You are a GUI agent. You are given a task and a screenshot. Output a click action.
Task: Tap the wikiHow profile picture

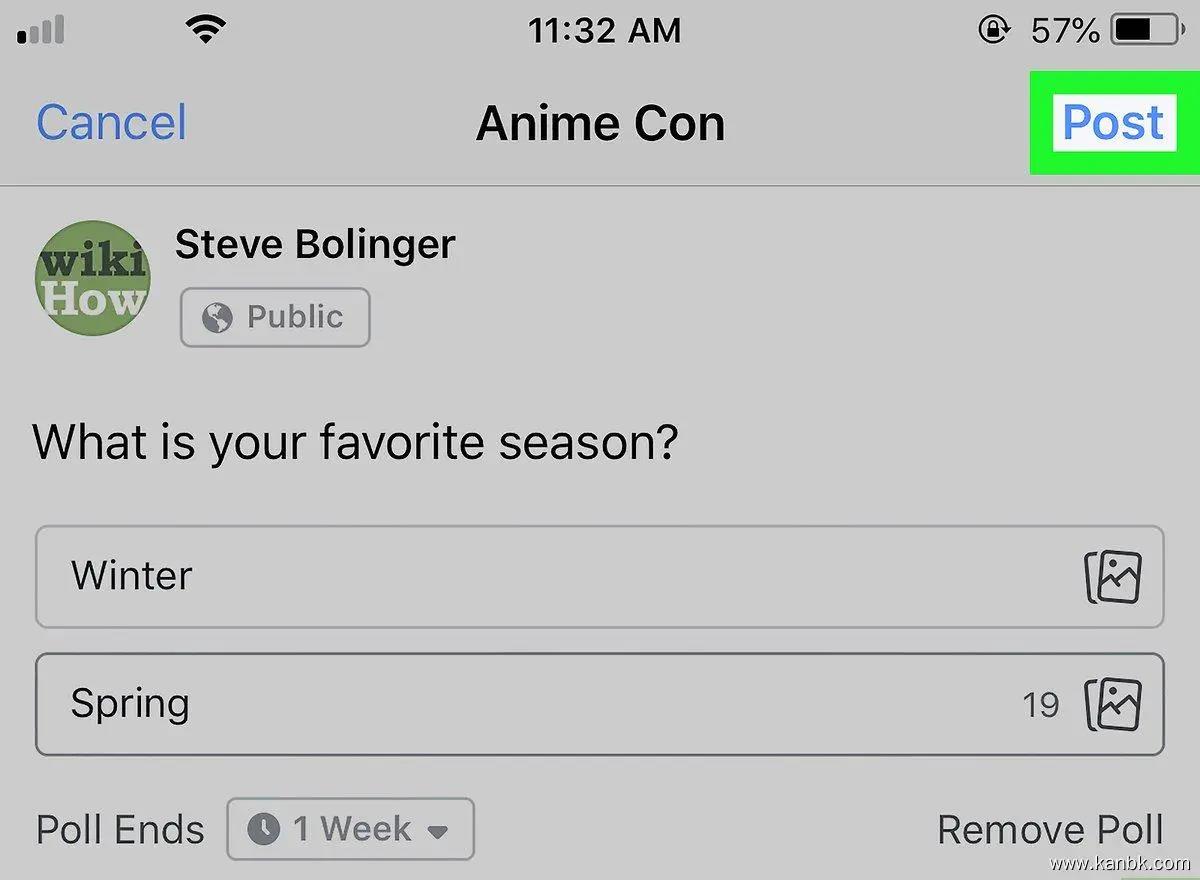coord(92,278)
